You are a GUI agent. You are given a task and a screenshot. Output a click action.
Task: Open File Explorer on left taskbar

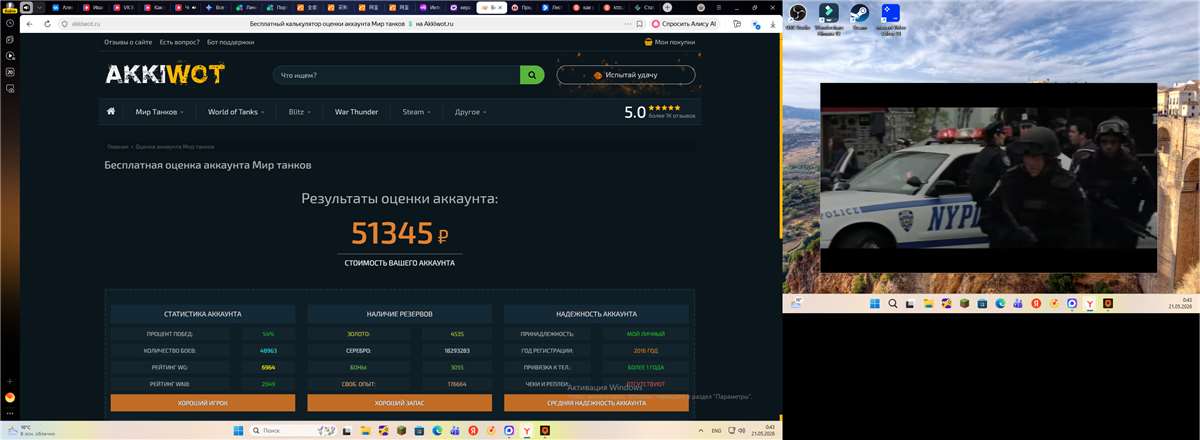(x=367, y=431)
